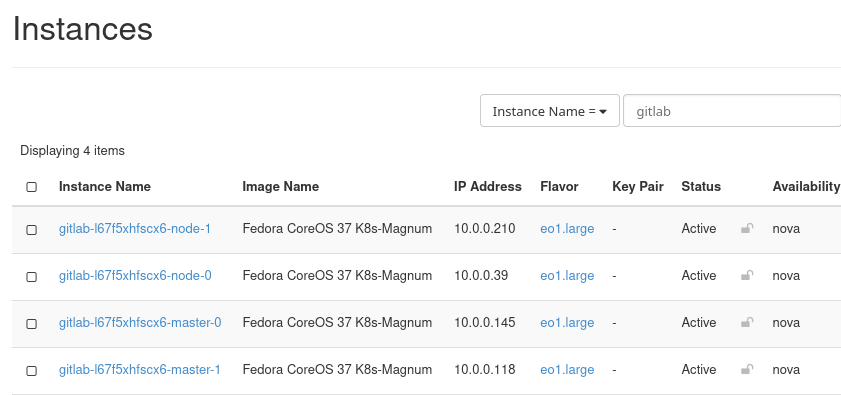
Task: Click Active status in master-0 row
Action: click(x=698, y=323)
